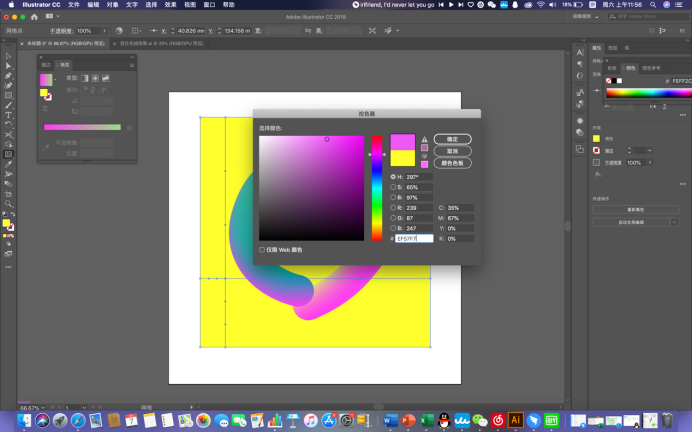The height and width of the screenshot is (433, 692).
Task: Click the 颜色色板 button
Action: (x=452, y=163)
